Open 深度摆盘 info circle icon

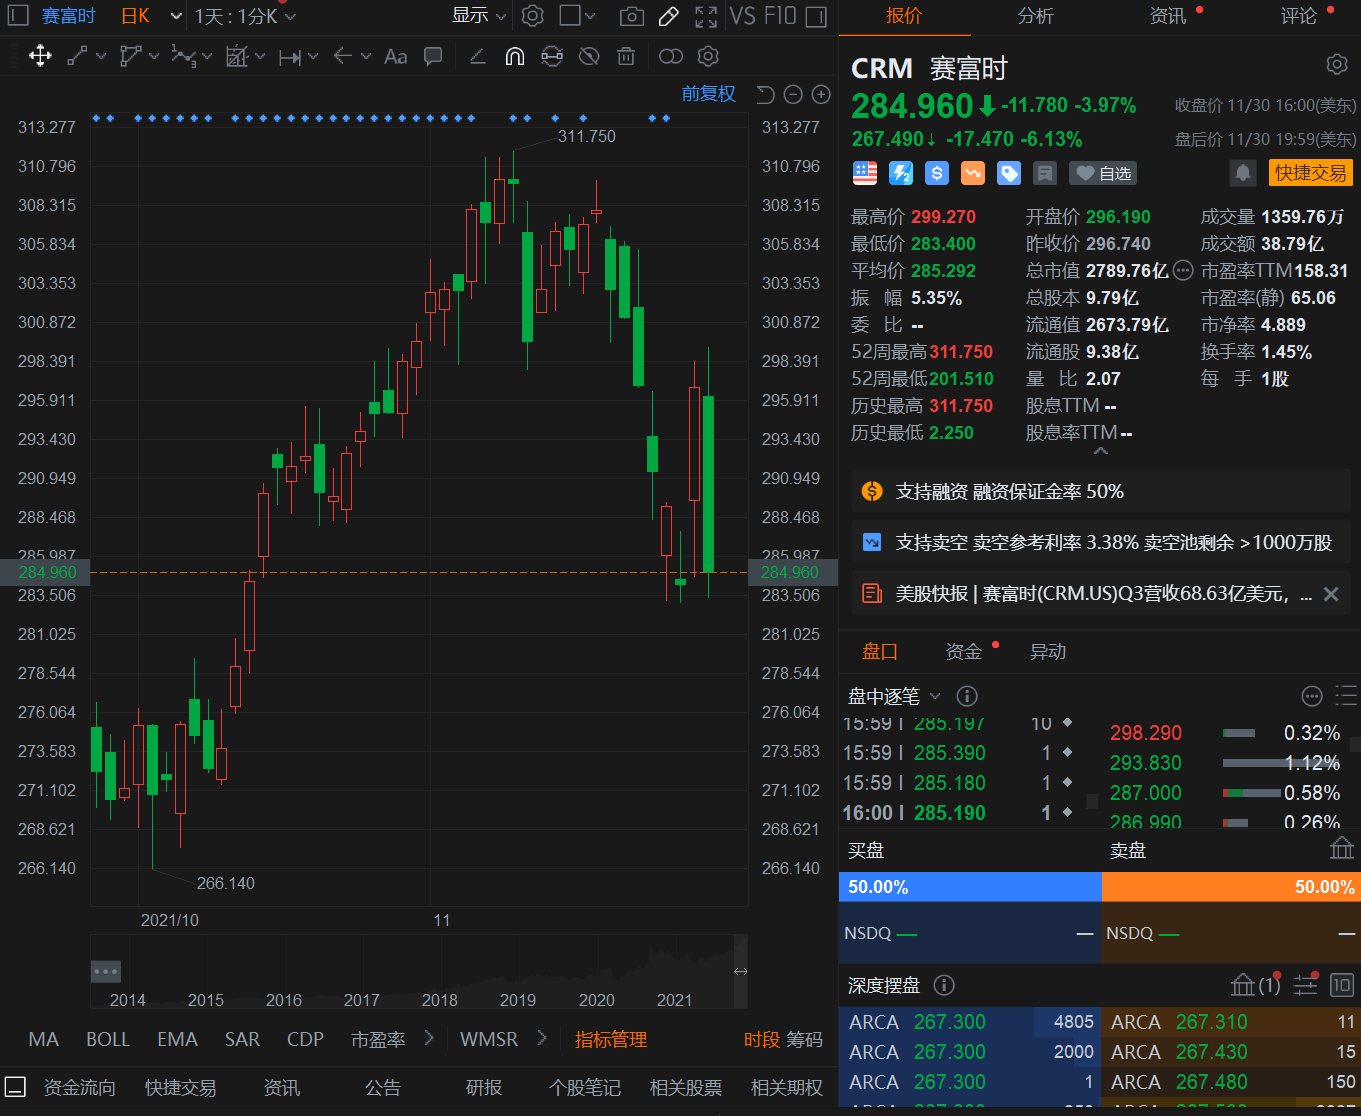943,985
